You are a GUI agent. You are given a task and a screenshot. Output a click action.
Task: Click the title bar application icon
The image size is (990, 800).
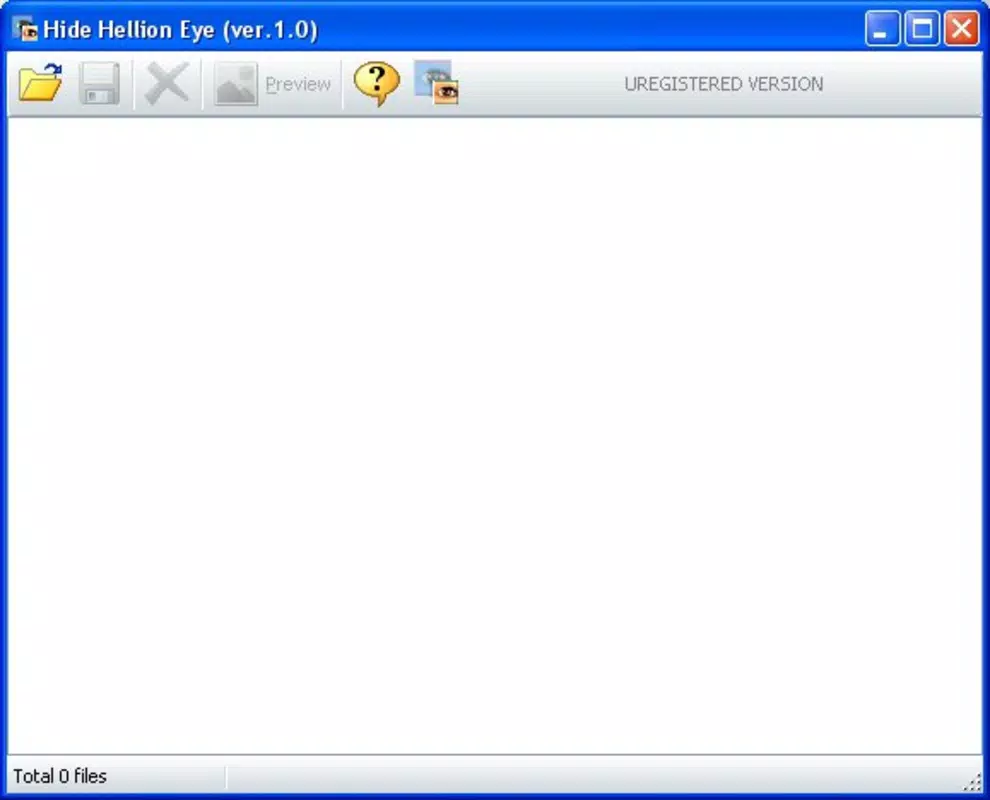click(x=25, y=29)
